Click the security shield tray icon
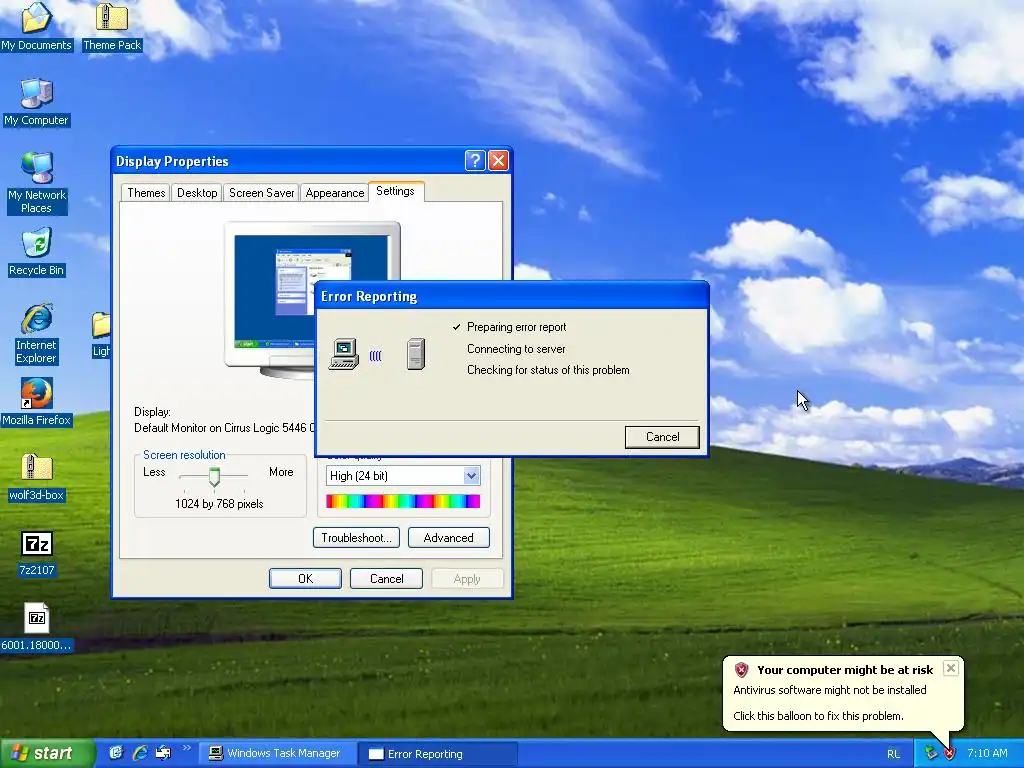 tap(950, 754)
